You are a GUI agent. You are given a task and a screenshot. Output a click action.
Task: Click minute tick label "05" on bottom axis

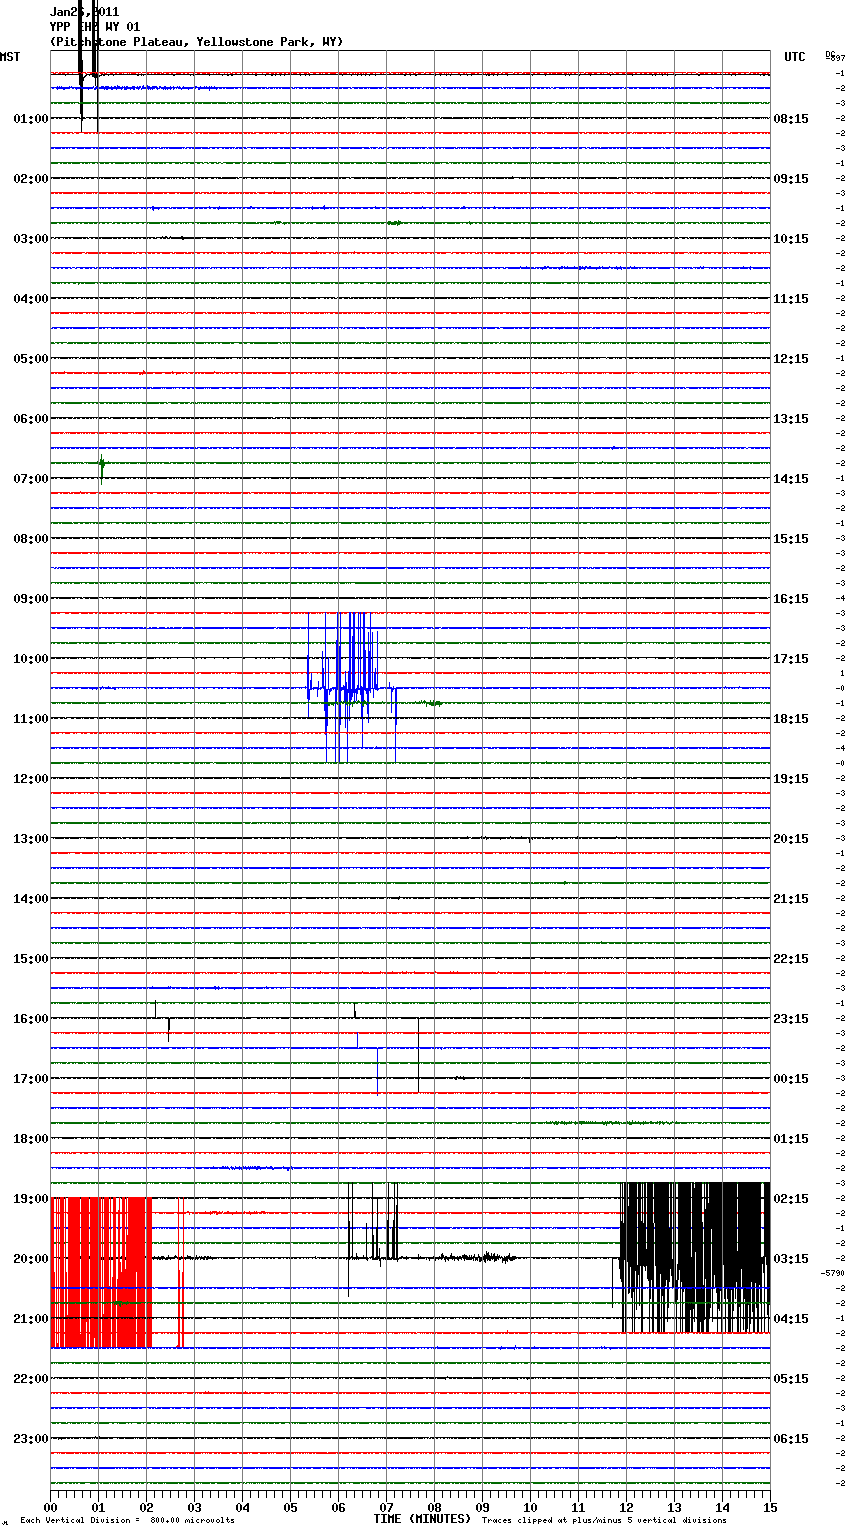click(291, 1507)
